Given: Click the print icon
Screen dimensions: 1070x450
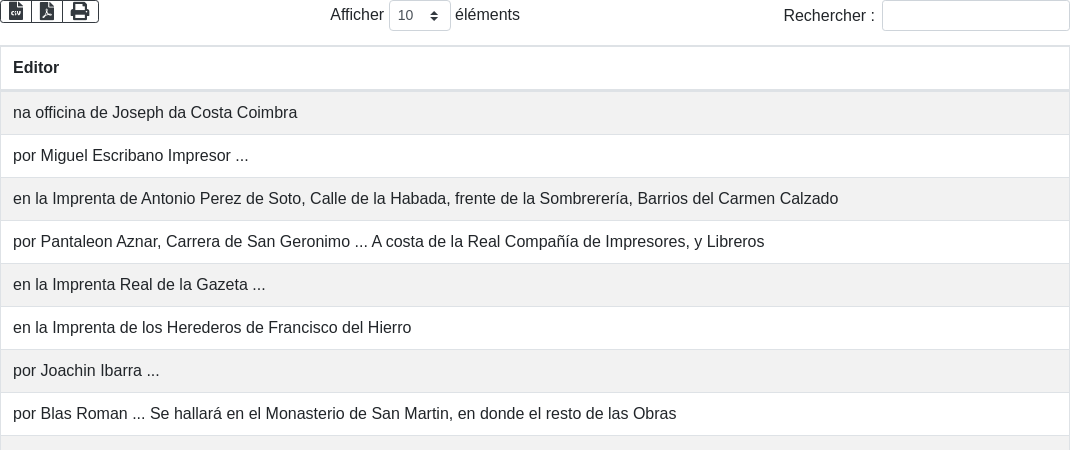Looking at the screenshot, I should point(80,11).
